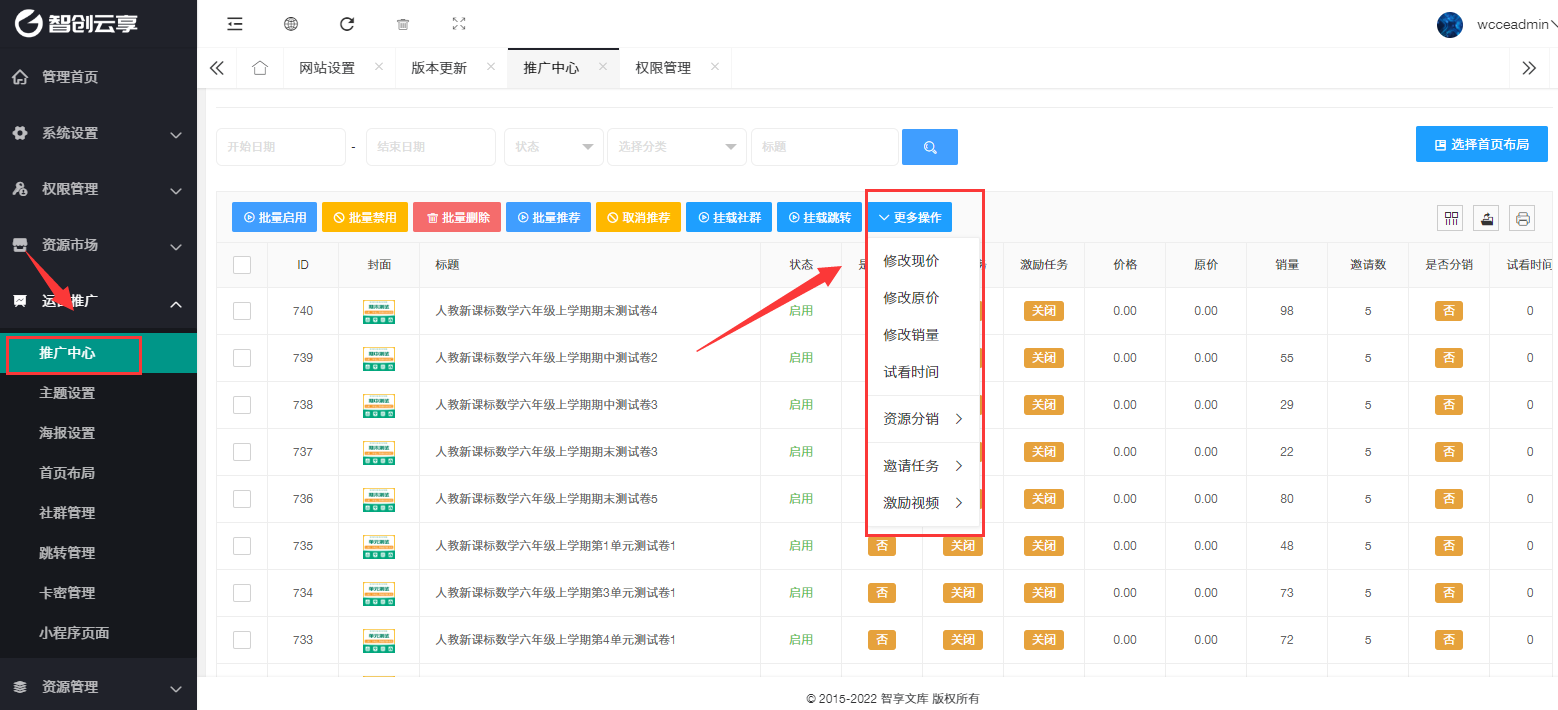This screenshot has height=710, width=1558.
Task: Switch to the 网站设置 tab
Action: [327, 68]
